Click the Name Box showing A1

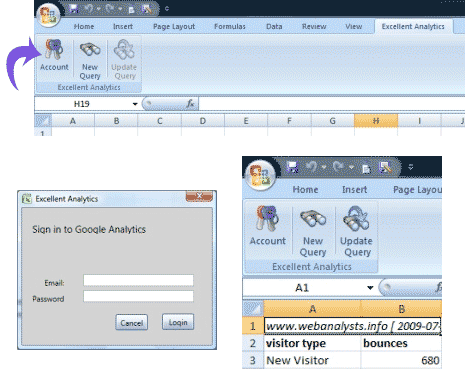[303, 287]
